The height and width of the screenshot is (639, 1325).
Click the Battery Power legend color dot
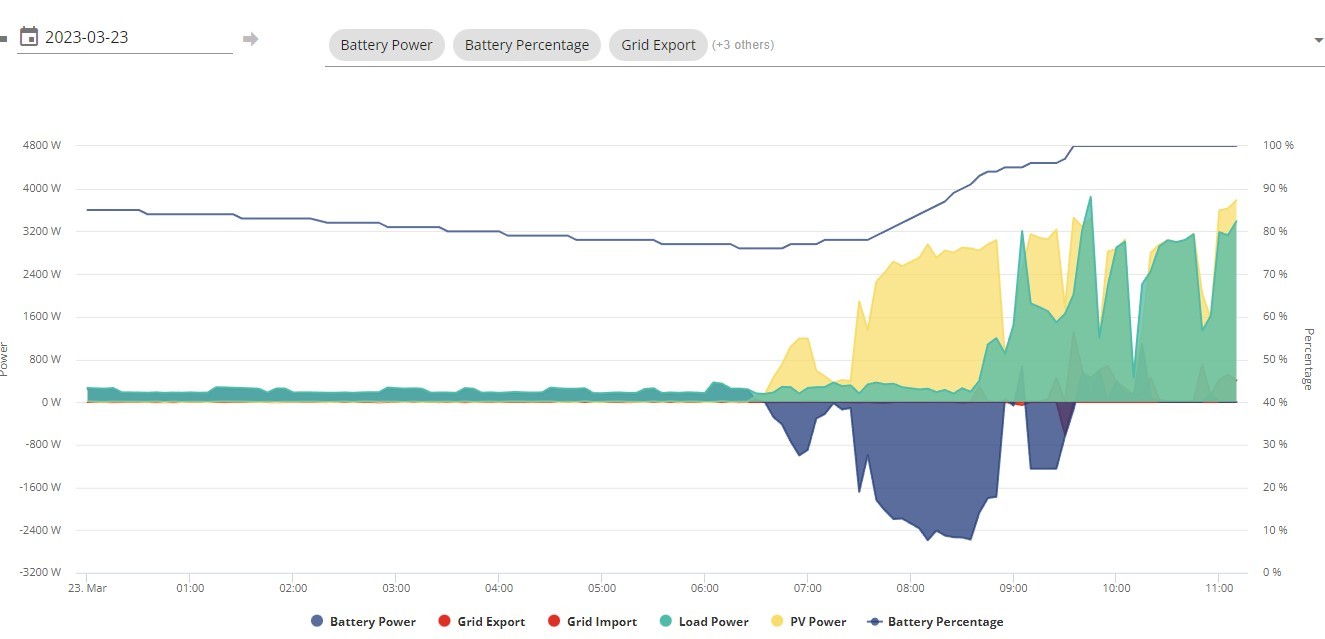[x=318, y=621]
